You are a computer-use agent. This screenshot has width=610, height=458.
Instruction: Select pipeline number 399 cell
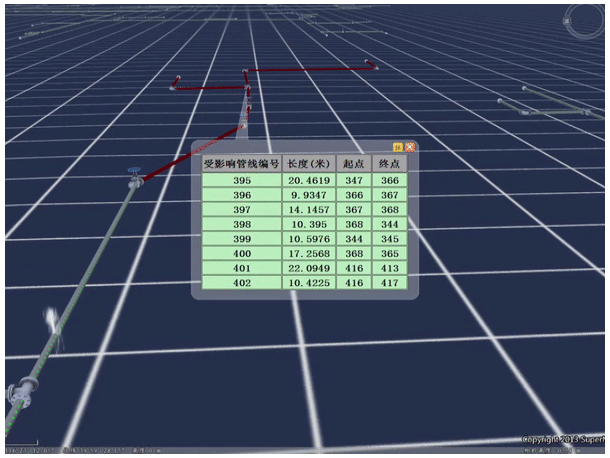point(242,239)
